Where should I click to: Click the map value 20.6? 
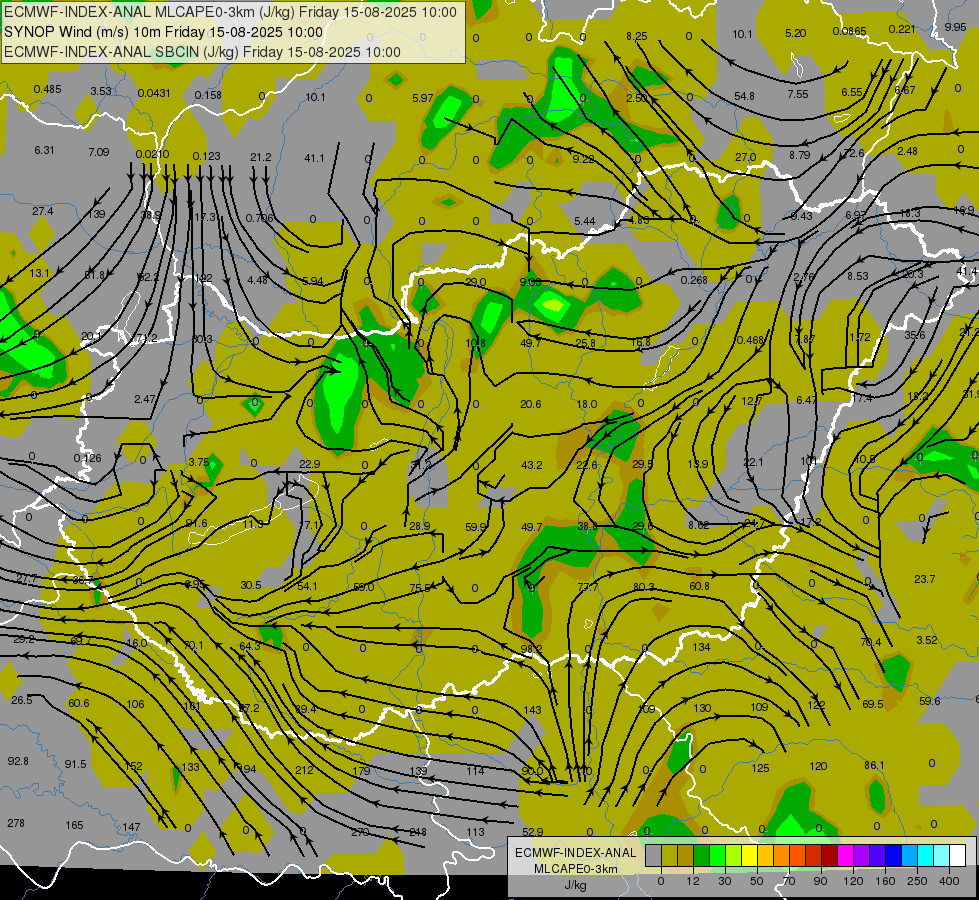click(x=531, y=404)
